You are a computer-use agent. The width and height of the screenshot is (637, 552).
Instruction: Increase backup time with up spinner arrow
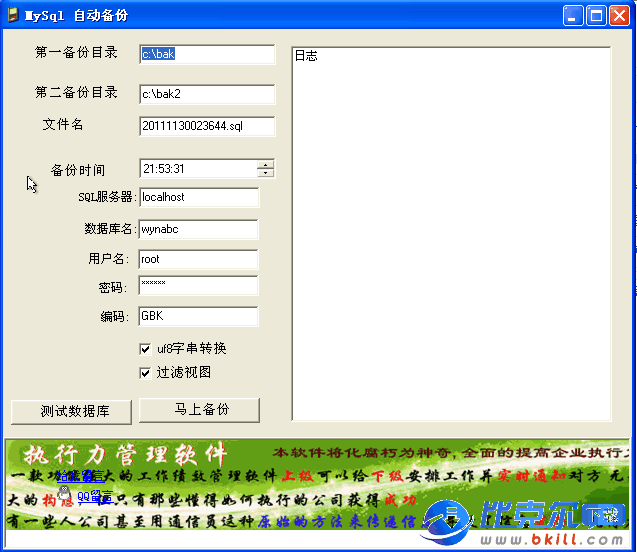click(266, 165)
